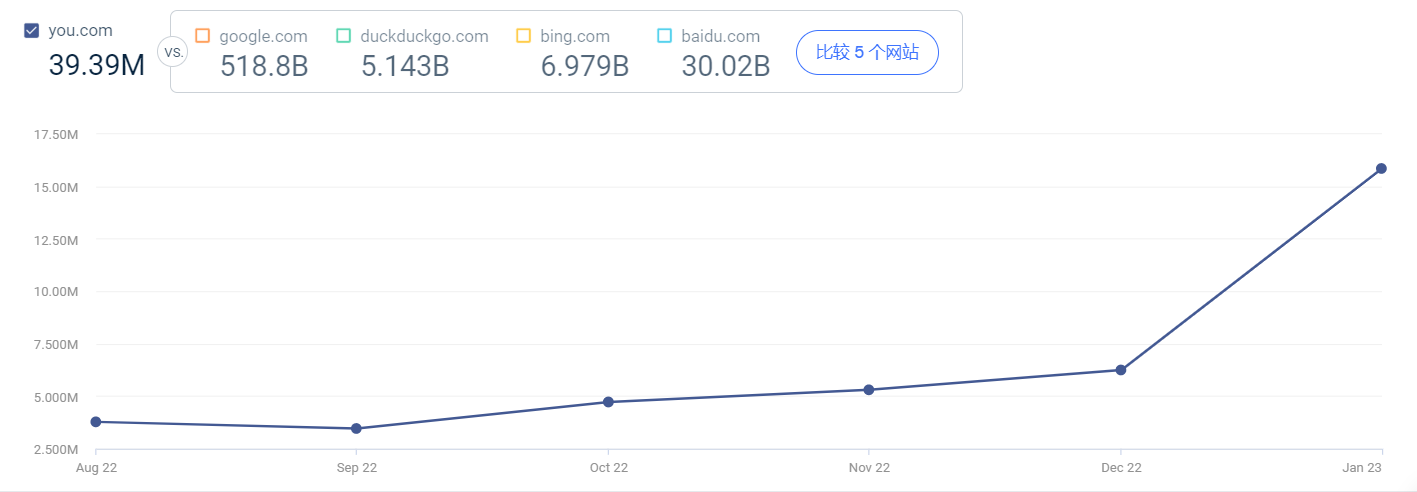Viewport: 1417px width, 492px height.
Task: Tick the duckduckgo.com checkbox
Action: tap(344, 36)
